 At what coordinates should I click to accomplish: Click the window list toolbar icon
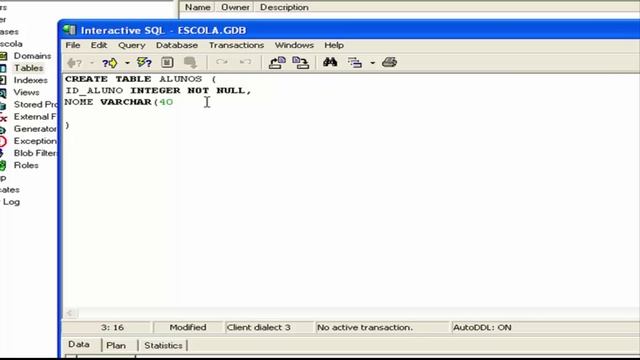354,62
